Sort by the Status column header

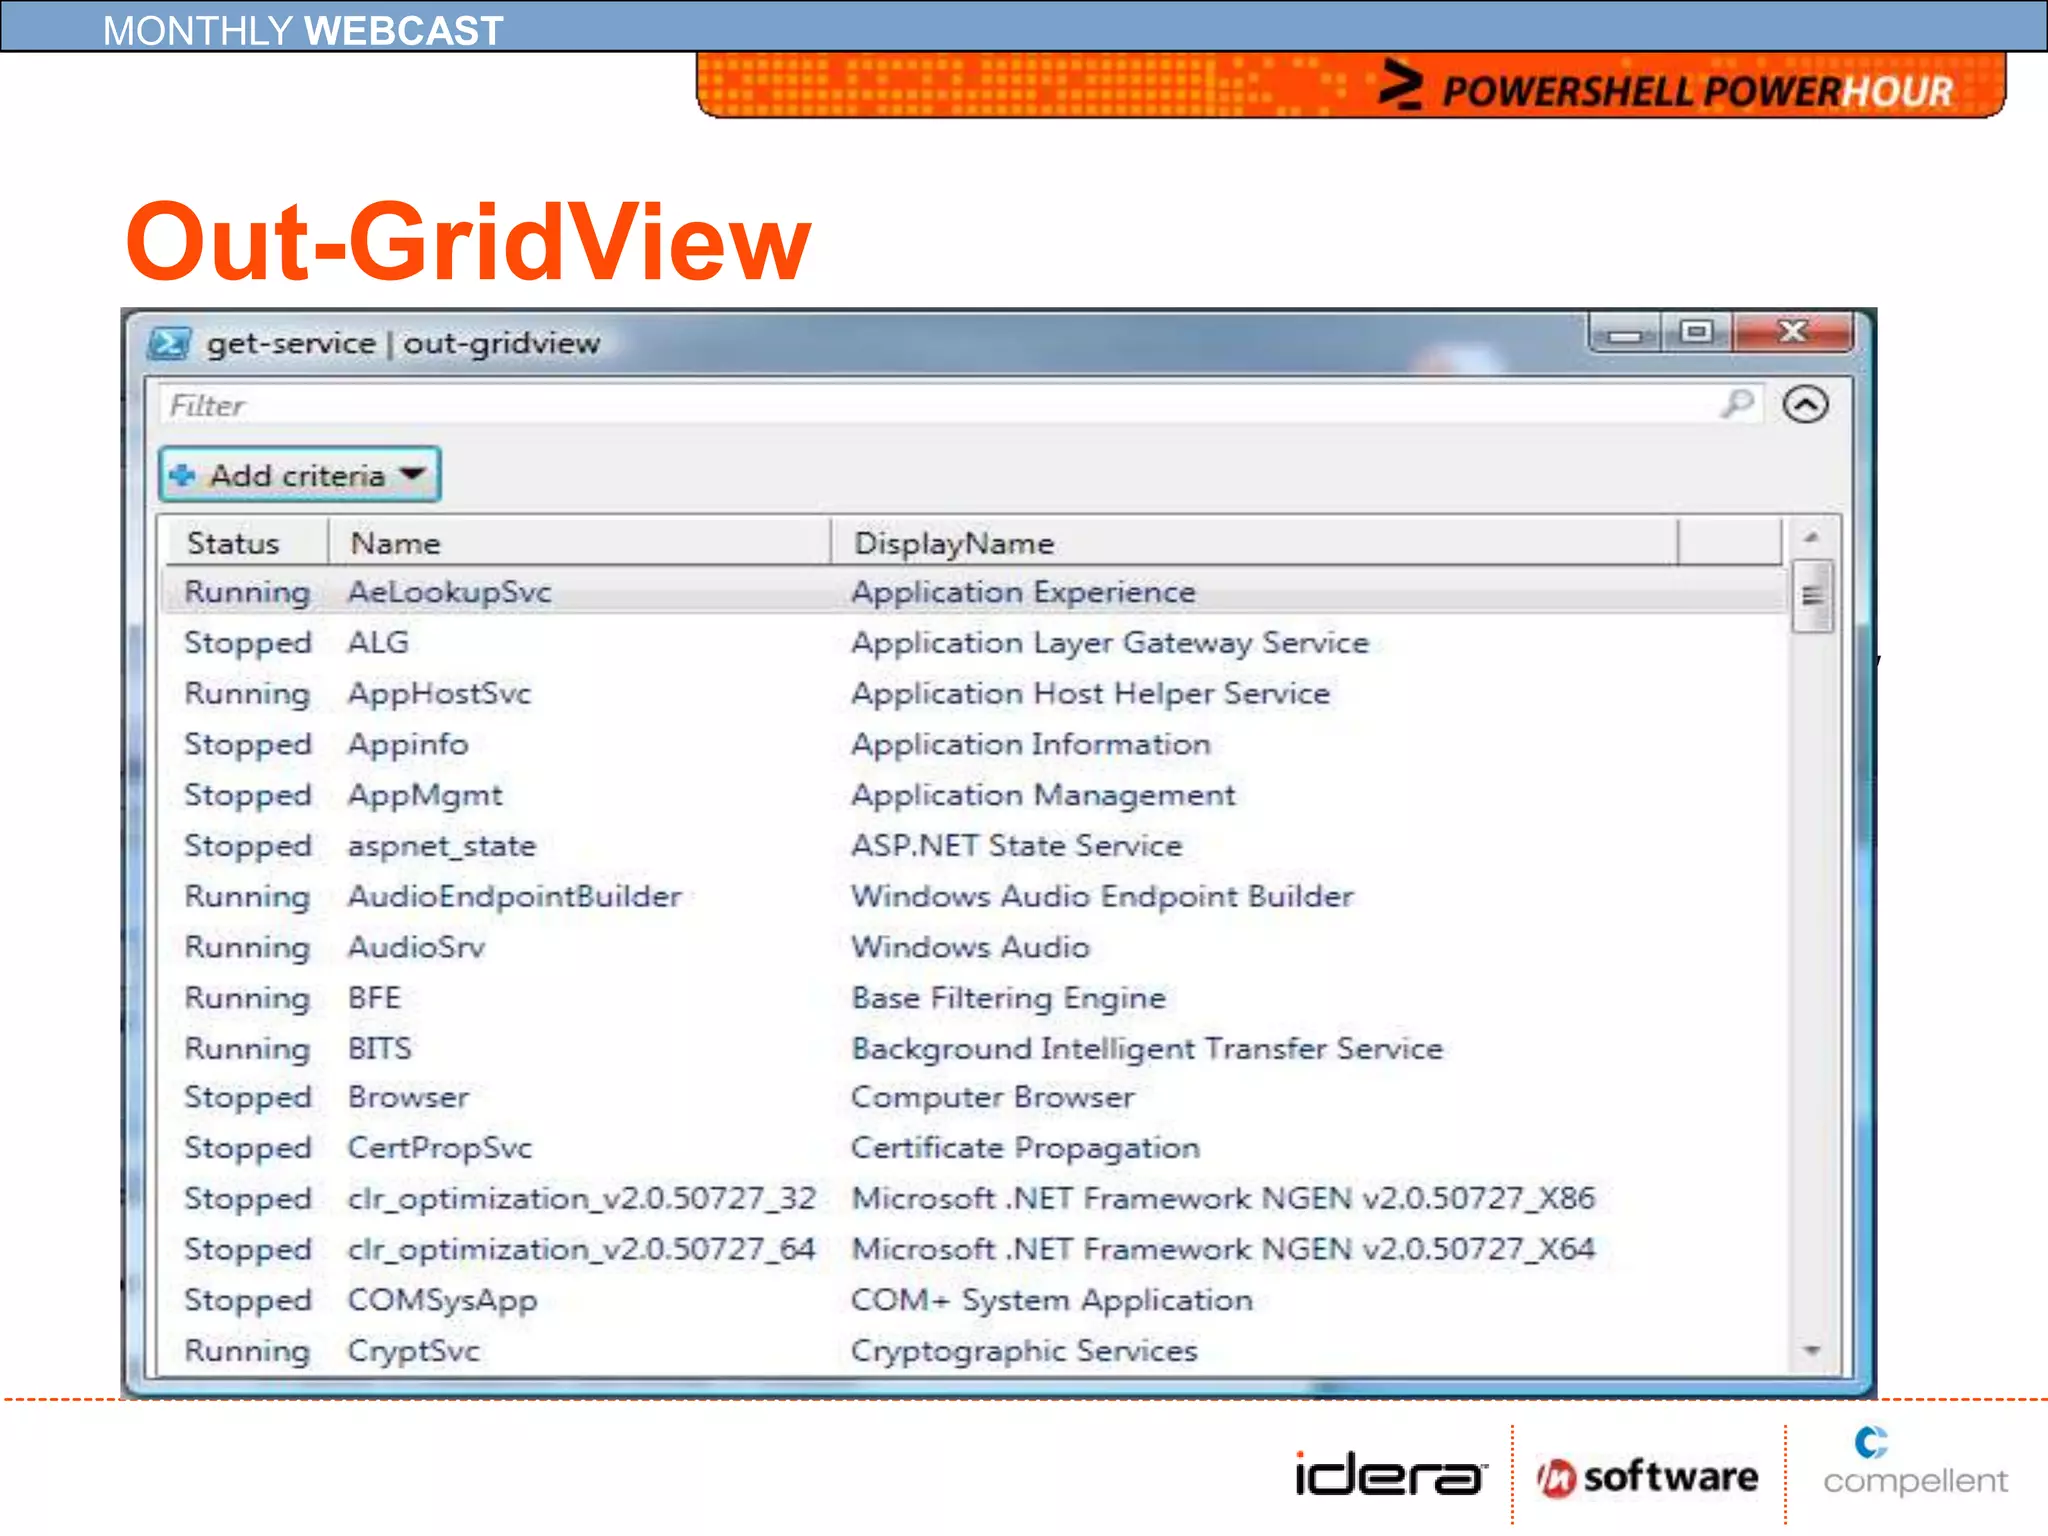pyautogui.click(x=246, y=543)
